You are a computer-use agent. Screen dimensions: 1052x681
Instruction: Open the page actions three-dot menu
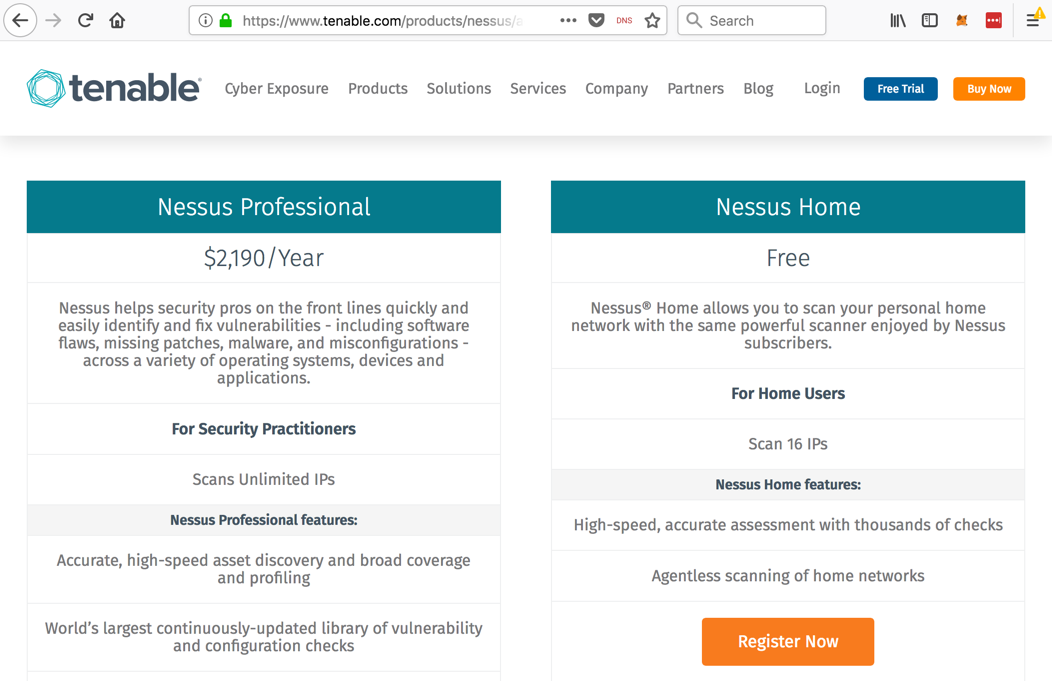(x=568, y=20)
